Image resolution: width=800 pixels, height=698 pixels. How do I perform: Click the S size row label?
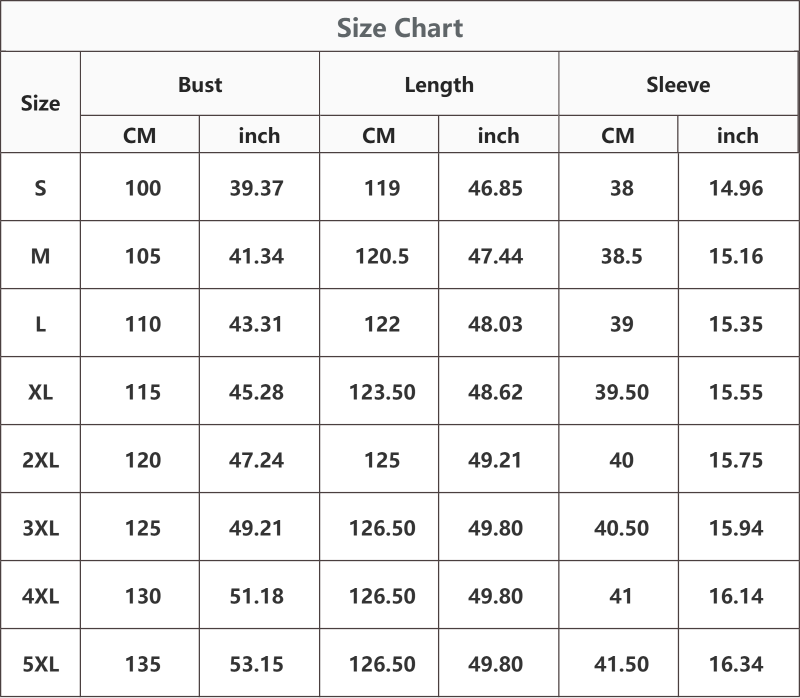coord(40,188)
